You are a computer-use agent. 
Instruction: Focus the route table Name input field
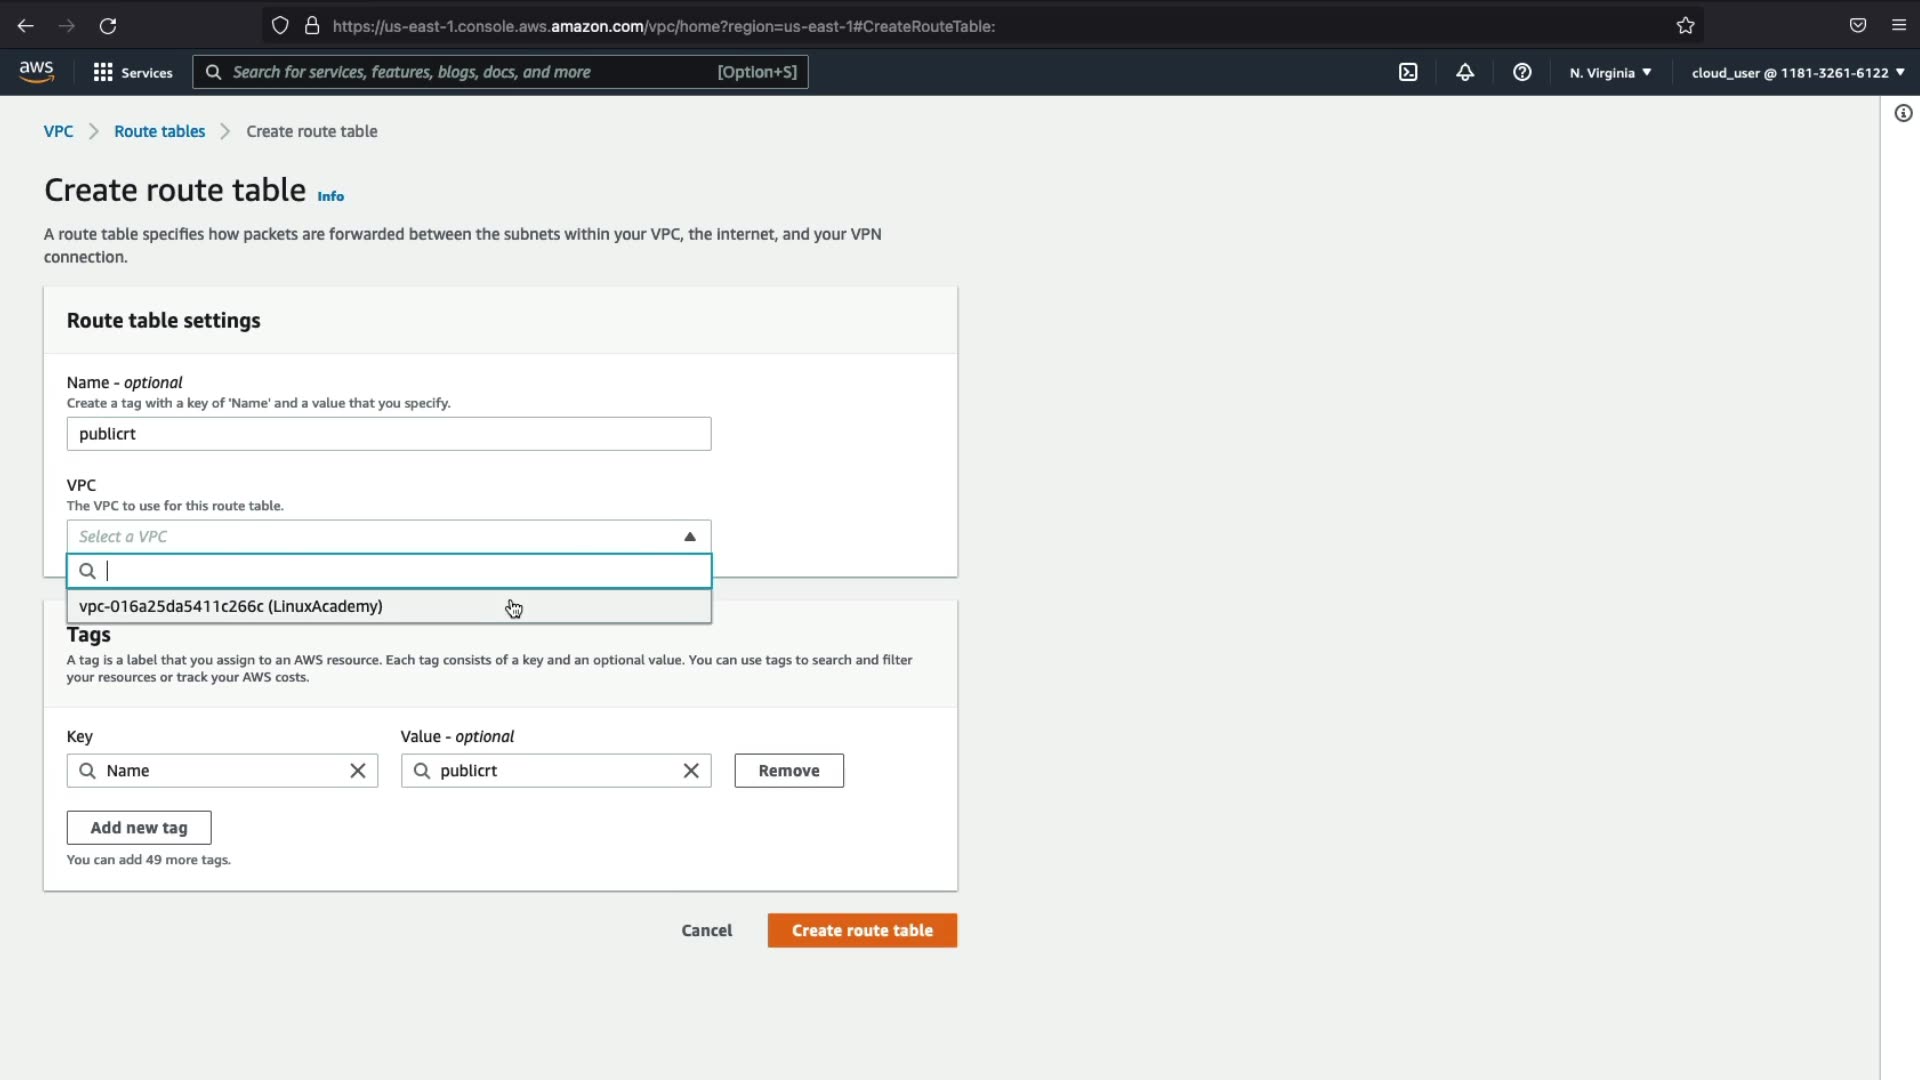389,434
